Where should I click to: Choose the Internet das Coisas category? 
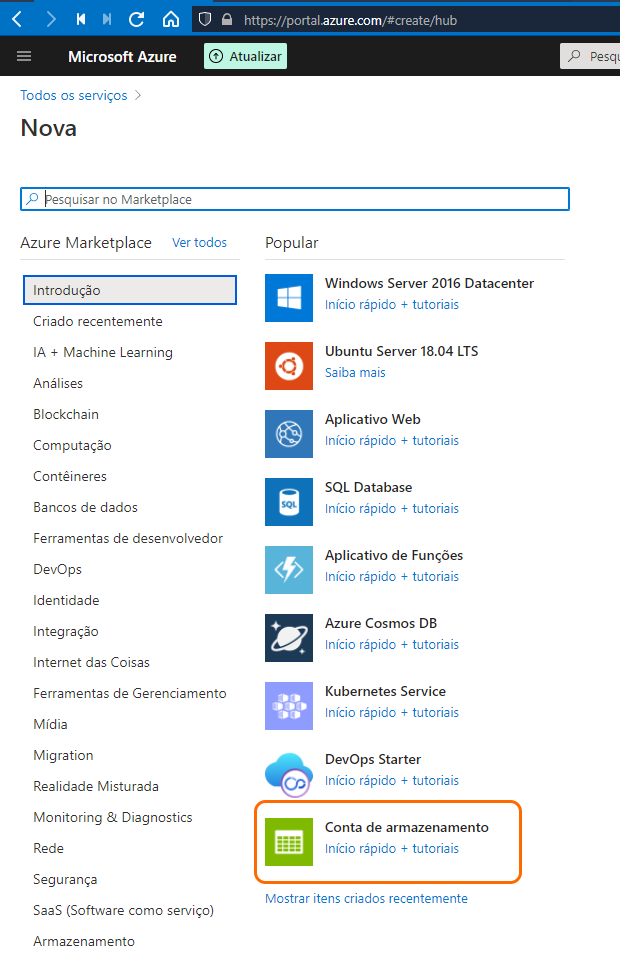(x=92, y=662)
